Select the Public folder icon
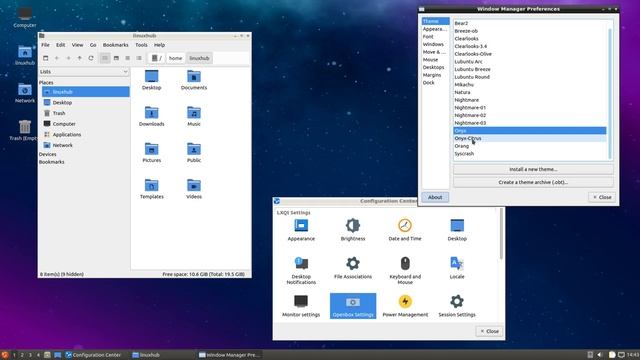This screenshot has height=360, width=640. coord(194,153)
